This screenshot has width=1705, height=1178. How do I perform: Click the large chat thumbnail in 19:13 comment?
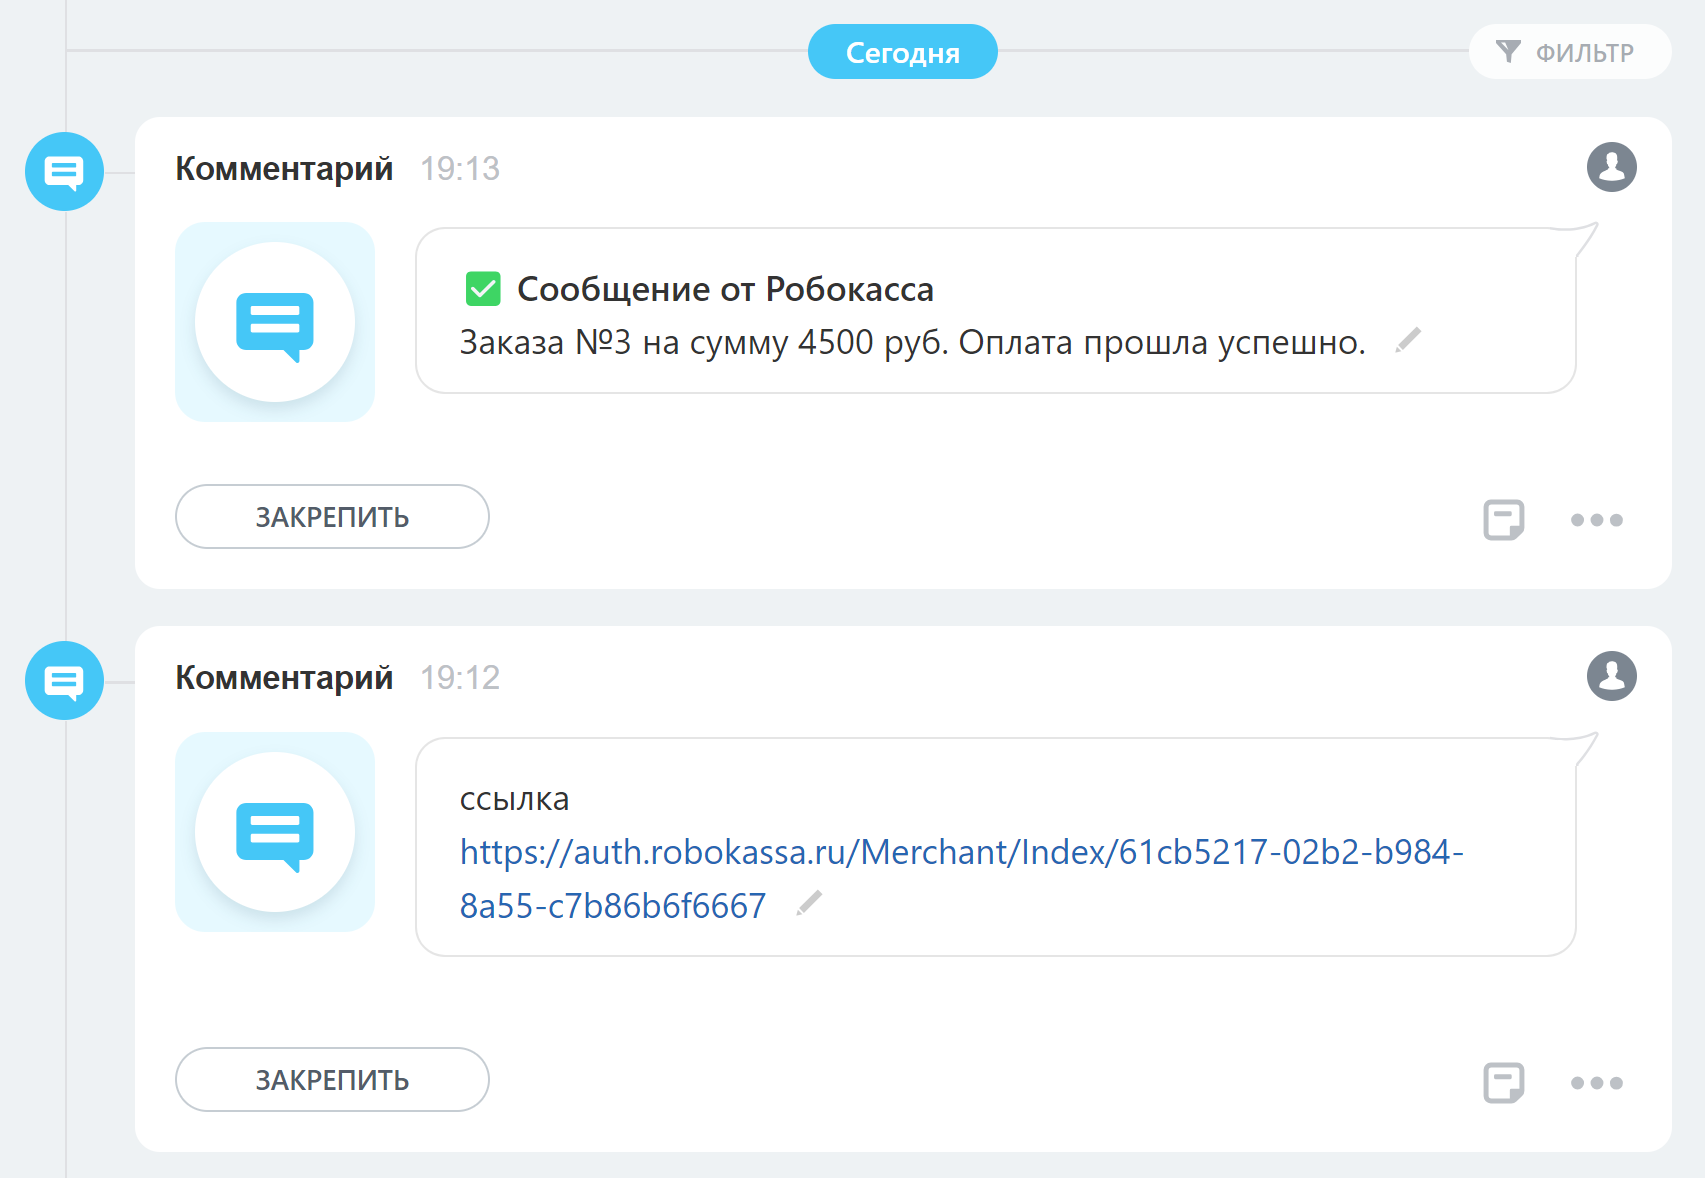coord(275,322)
